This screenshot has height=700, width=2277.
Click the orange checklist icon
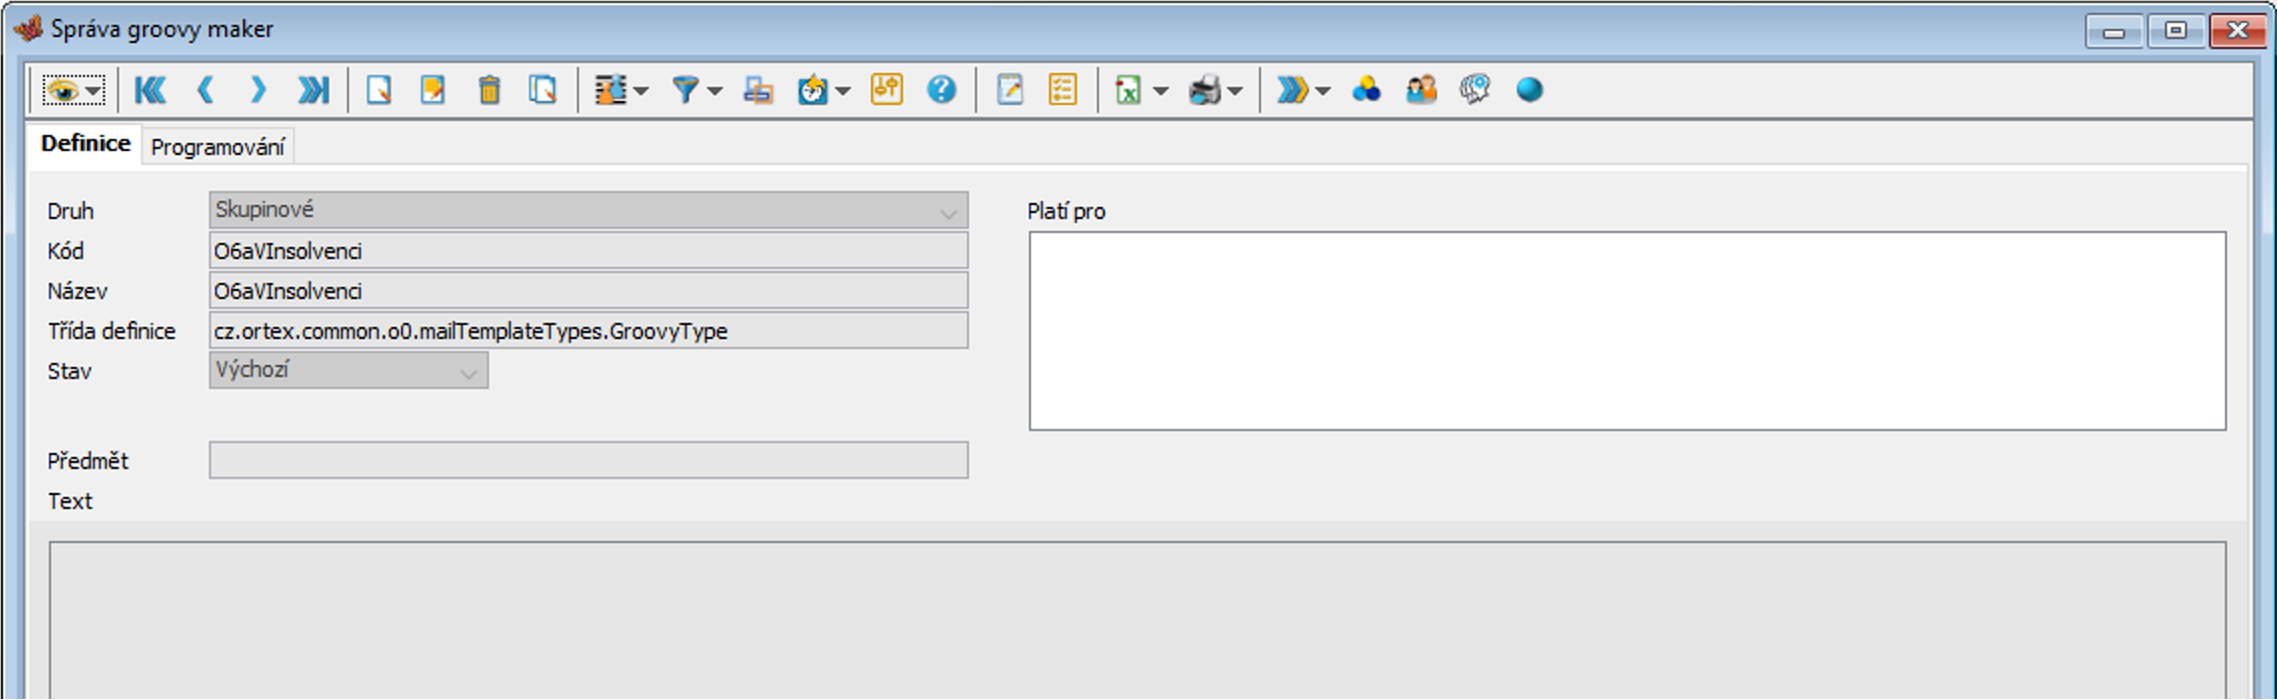pyautogui.click(x=1062, y=91)
